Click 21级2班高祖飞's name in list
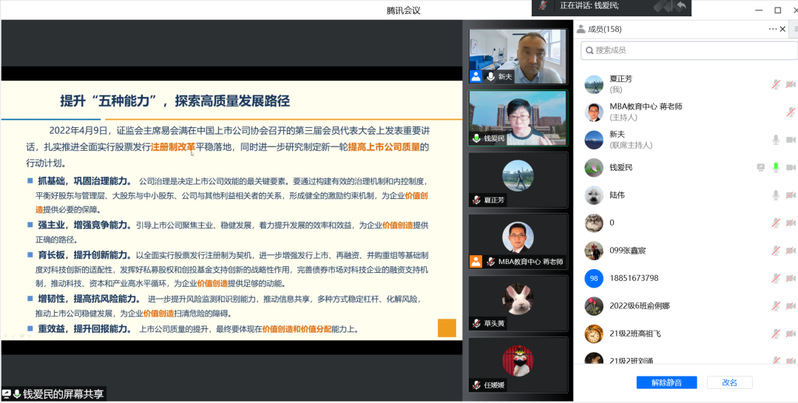 click(635, 333)
